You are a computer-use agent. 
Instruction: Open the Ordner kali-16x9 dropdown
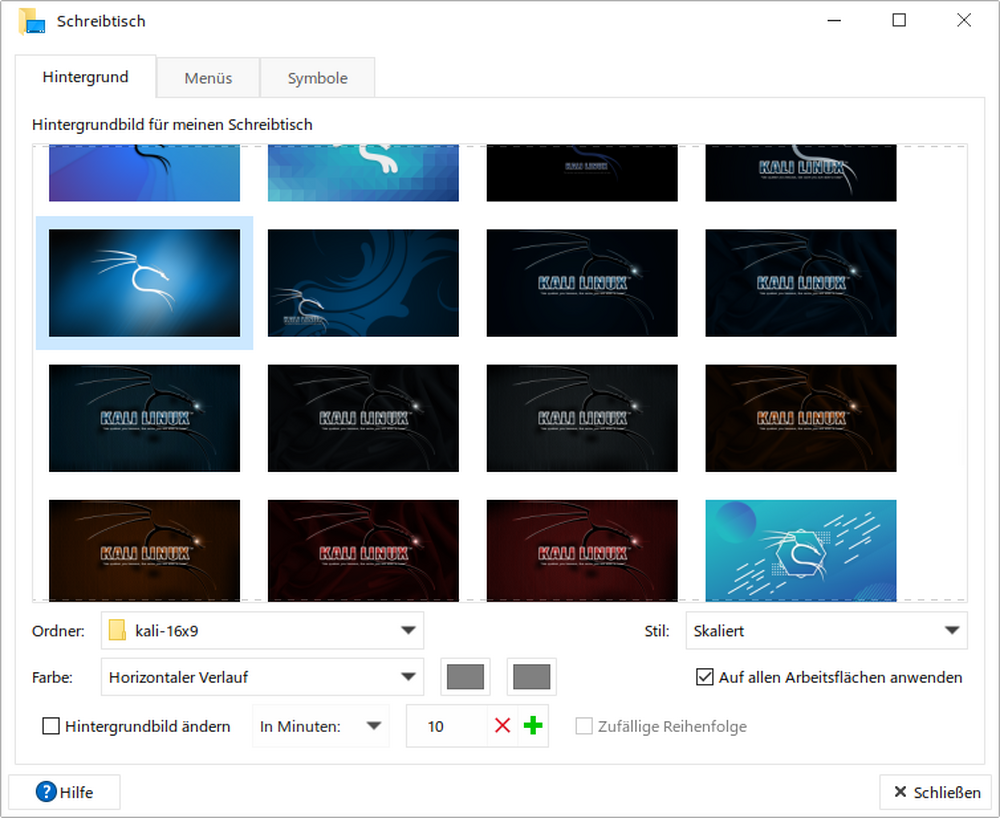pos(262,631)
